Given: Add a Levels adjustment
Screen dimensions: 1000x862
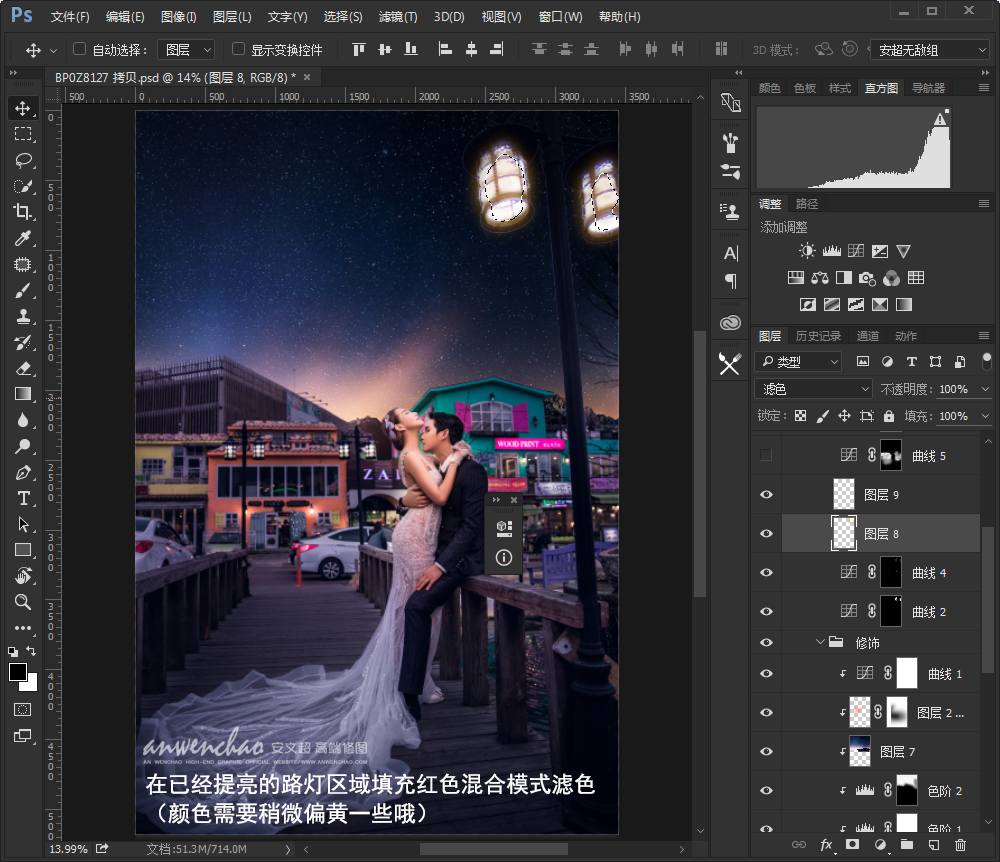Looking at the screenshot, I should (x=831, y=251).
